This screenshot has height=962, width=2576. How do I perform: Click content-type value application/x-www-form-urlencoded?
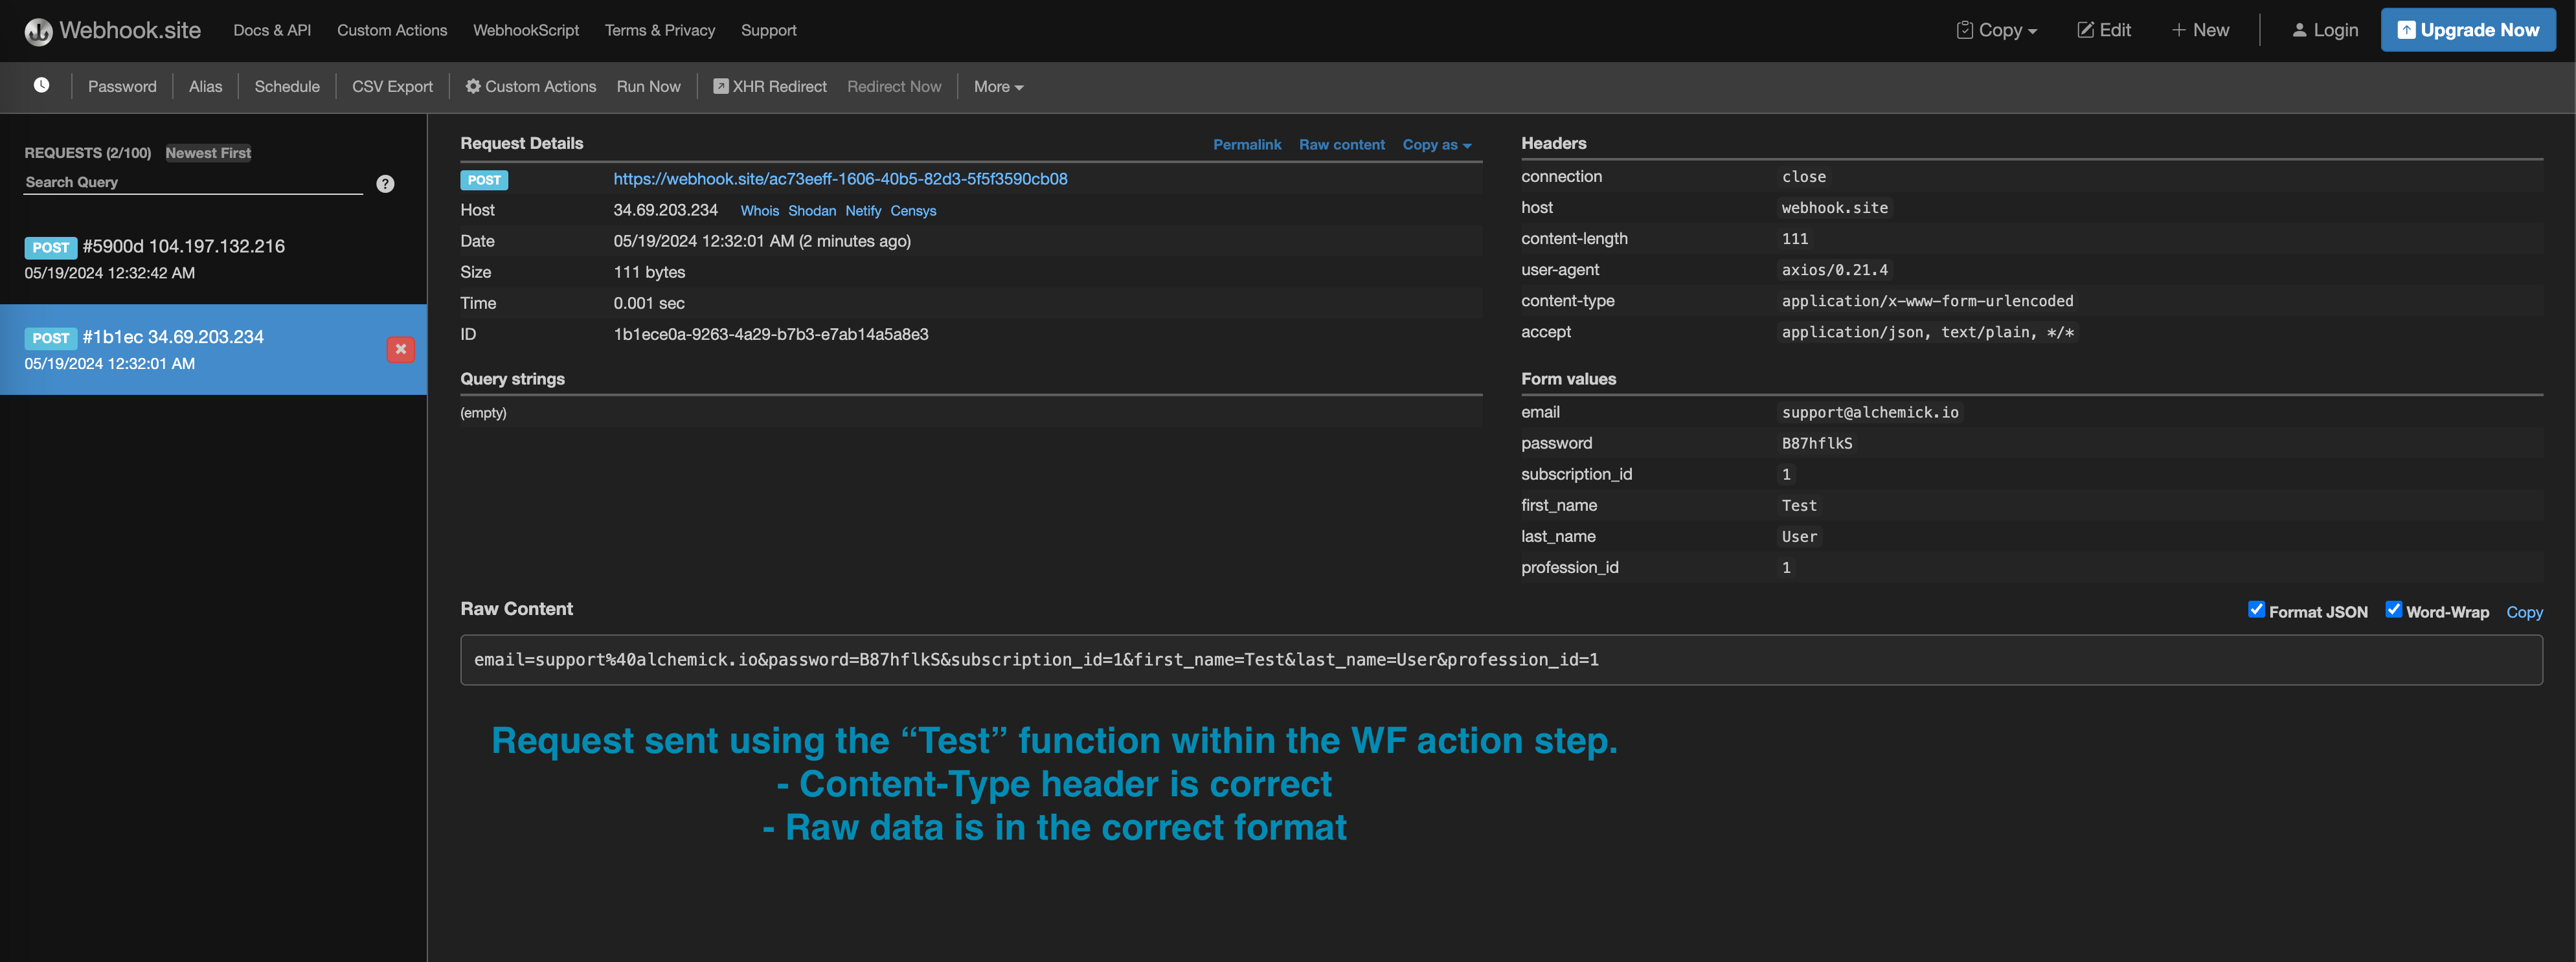click(x=1927, y=301)
